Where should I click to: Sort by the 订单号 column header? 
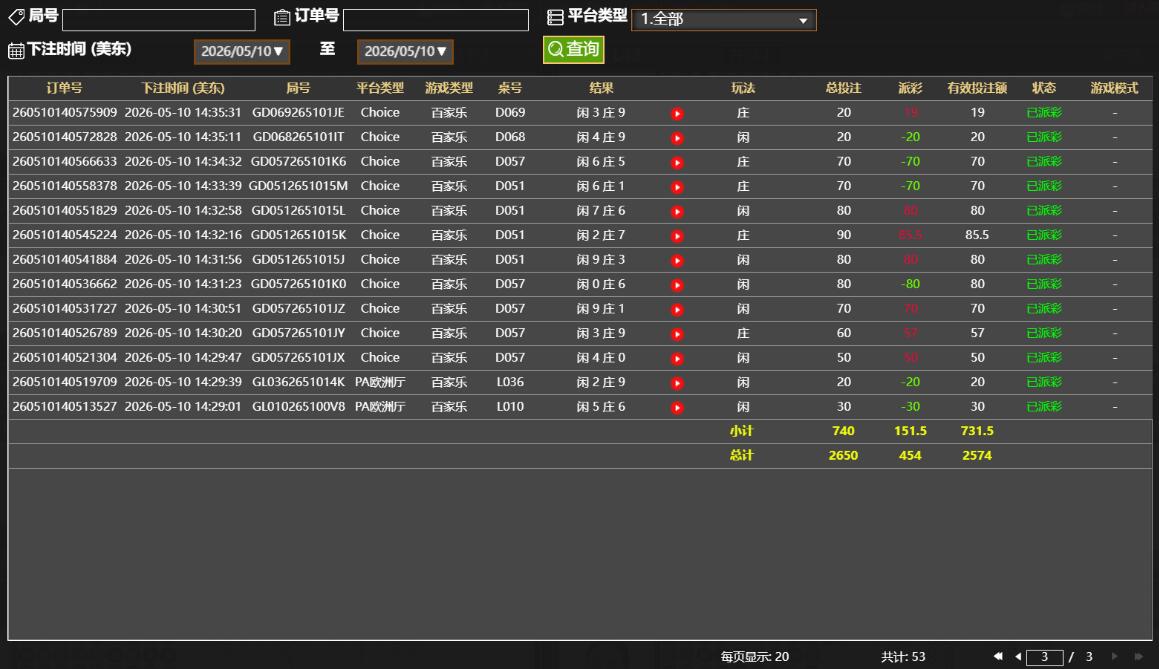[x=64, y=88]
